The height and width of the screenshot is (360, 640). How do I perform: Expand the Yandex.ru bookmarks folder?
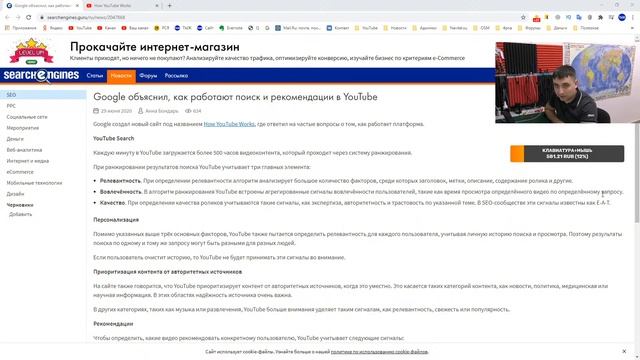pos(455,28)
